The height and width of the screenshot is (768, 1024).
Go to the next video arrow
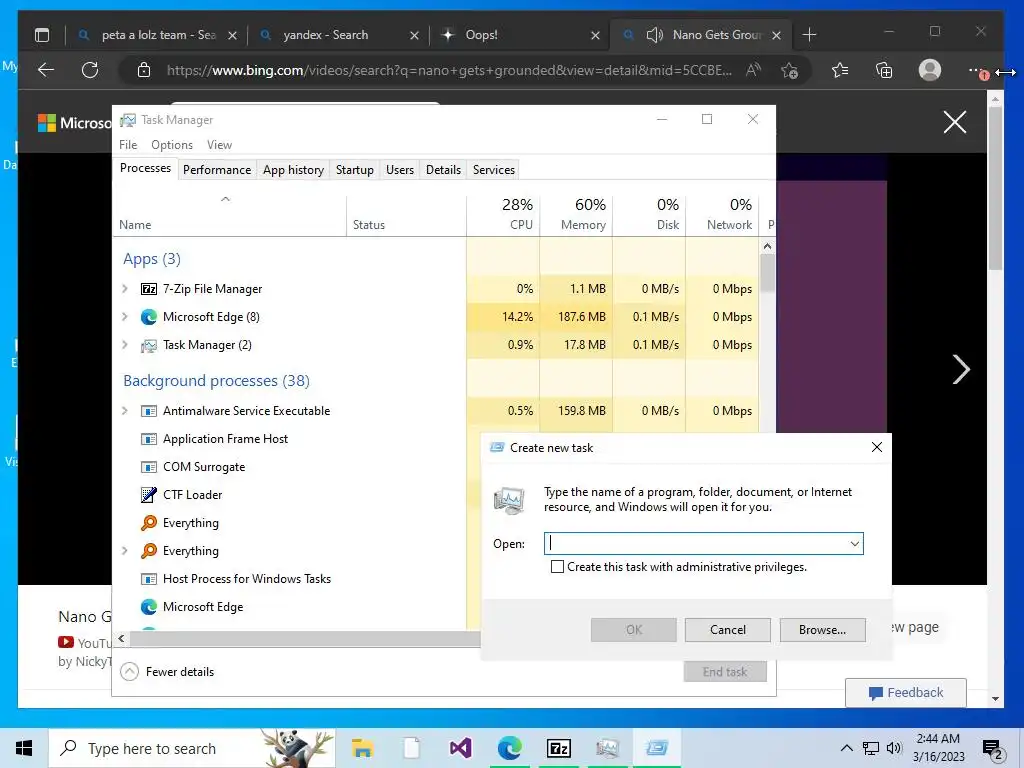(961, 369)
